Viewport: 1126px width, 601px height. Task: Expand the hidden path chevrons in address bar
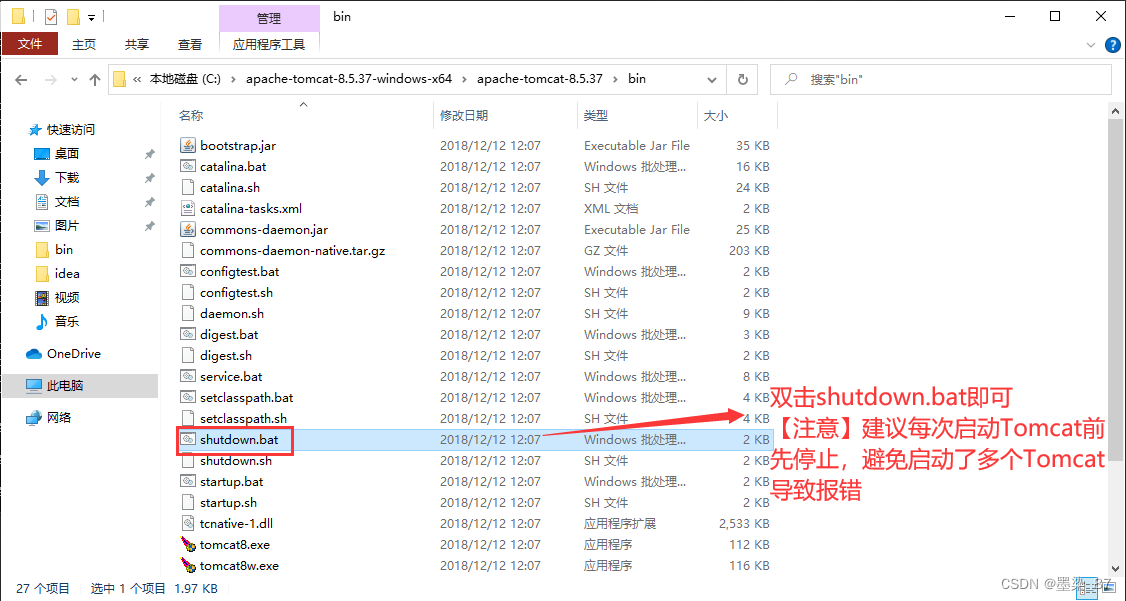136,80
